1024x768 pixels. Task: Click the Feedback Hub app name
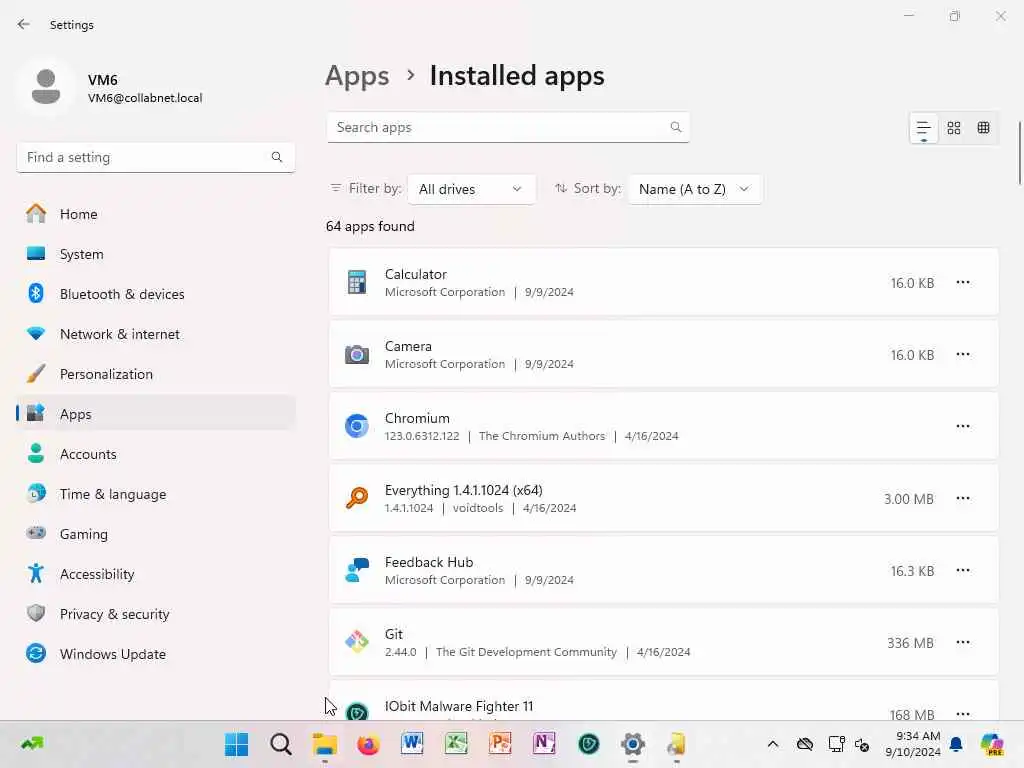(428, 562)
